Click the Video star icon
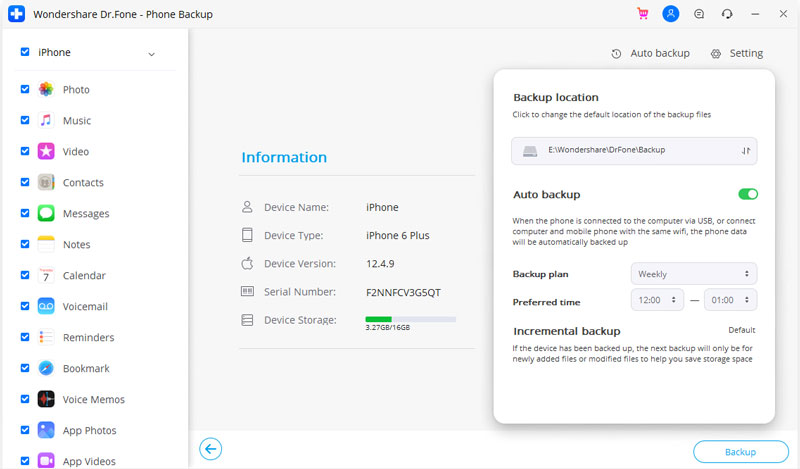Image resolution: width=800 pixels, height=469 pixels. pos(46,151)
